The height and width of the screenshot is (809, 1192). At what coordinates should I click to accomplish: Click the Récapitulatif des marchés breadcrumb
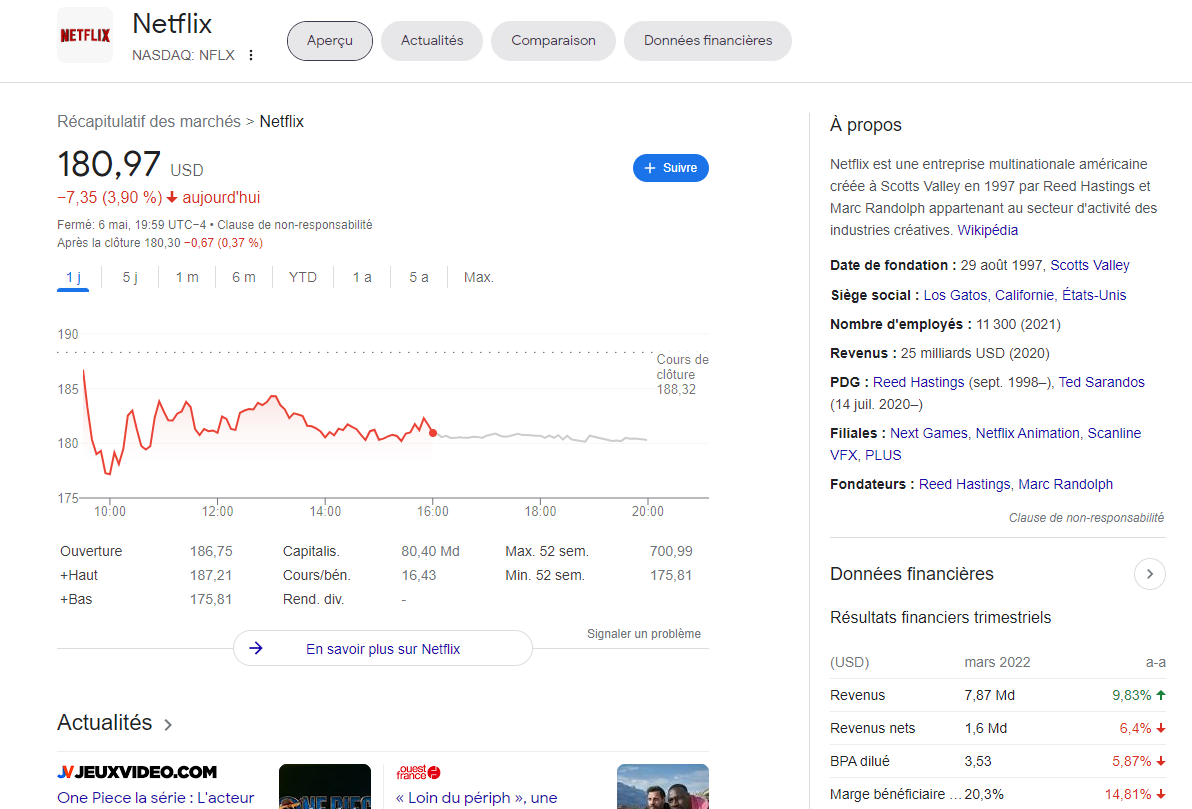click(x=149, y=122)
